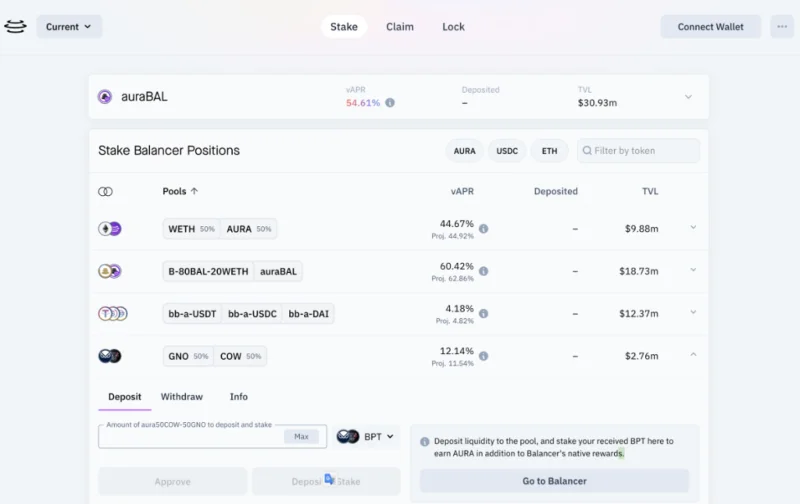The width and height of the screenshot is (800, 504).
Task: Click the AURA 50% token tag in pool row
Action: [248, 229]
